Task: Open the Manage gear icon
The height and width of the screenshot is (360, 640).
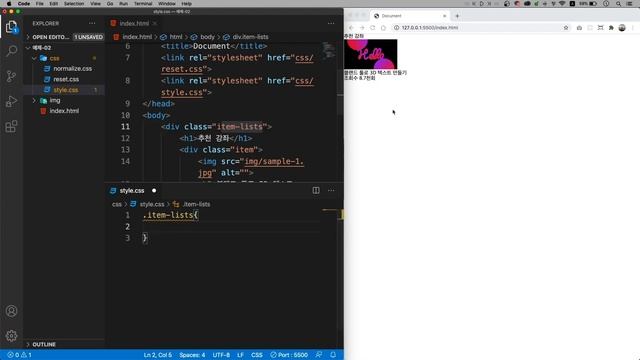Action: (11, 336)
